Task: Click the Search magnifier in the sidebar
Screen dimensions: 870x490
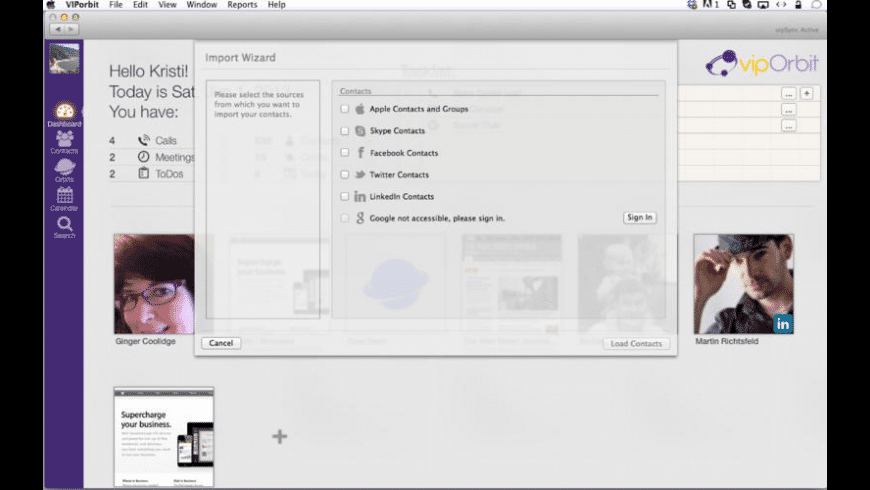Action: 64,225
